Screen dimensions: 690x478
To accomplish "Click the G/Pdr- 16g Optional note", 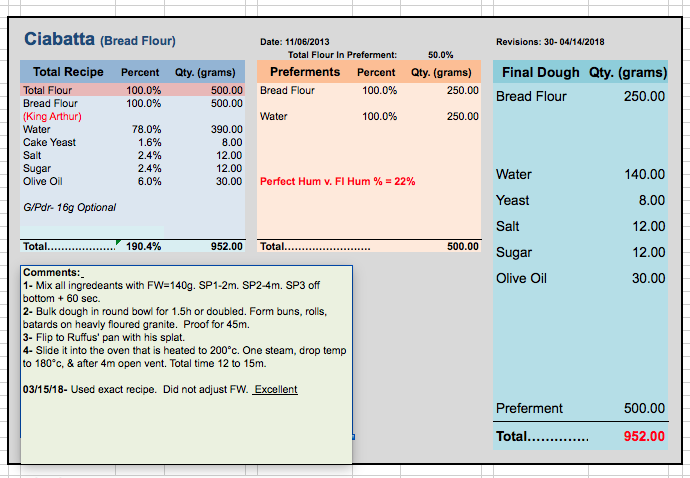I will 69,208.
